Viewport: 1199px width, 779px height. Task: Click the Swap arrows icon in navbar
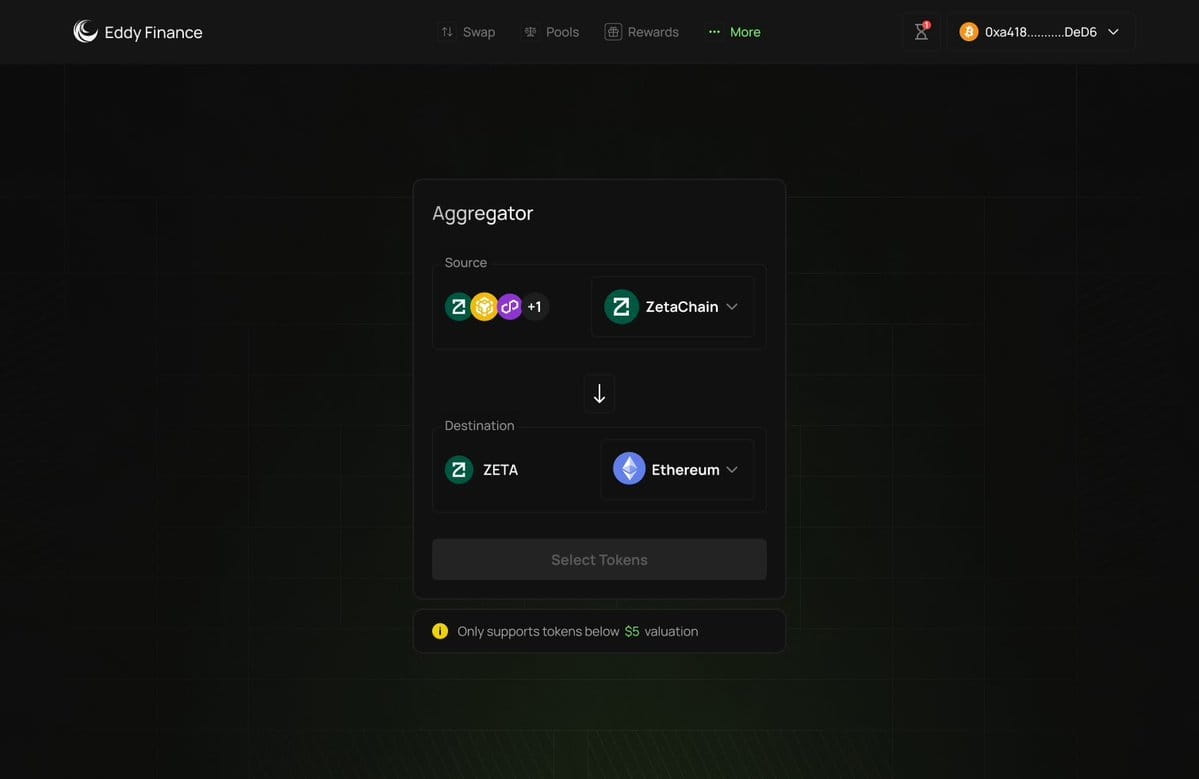tap(447, 32)
